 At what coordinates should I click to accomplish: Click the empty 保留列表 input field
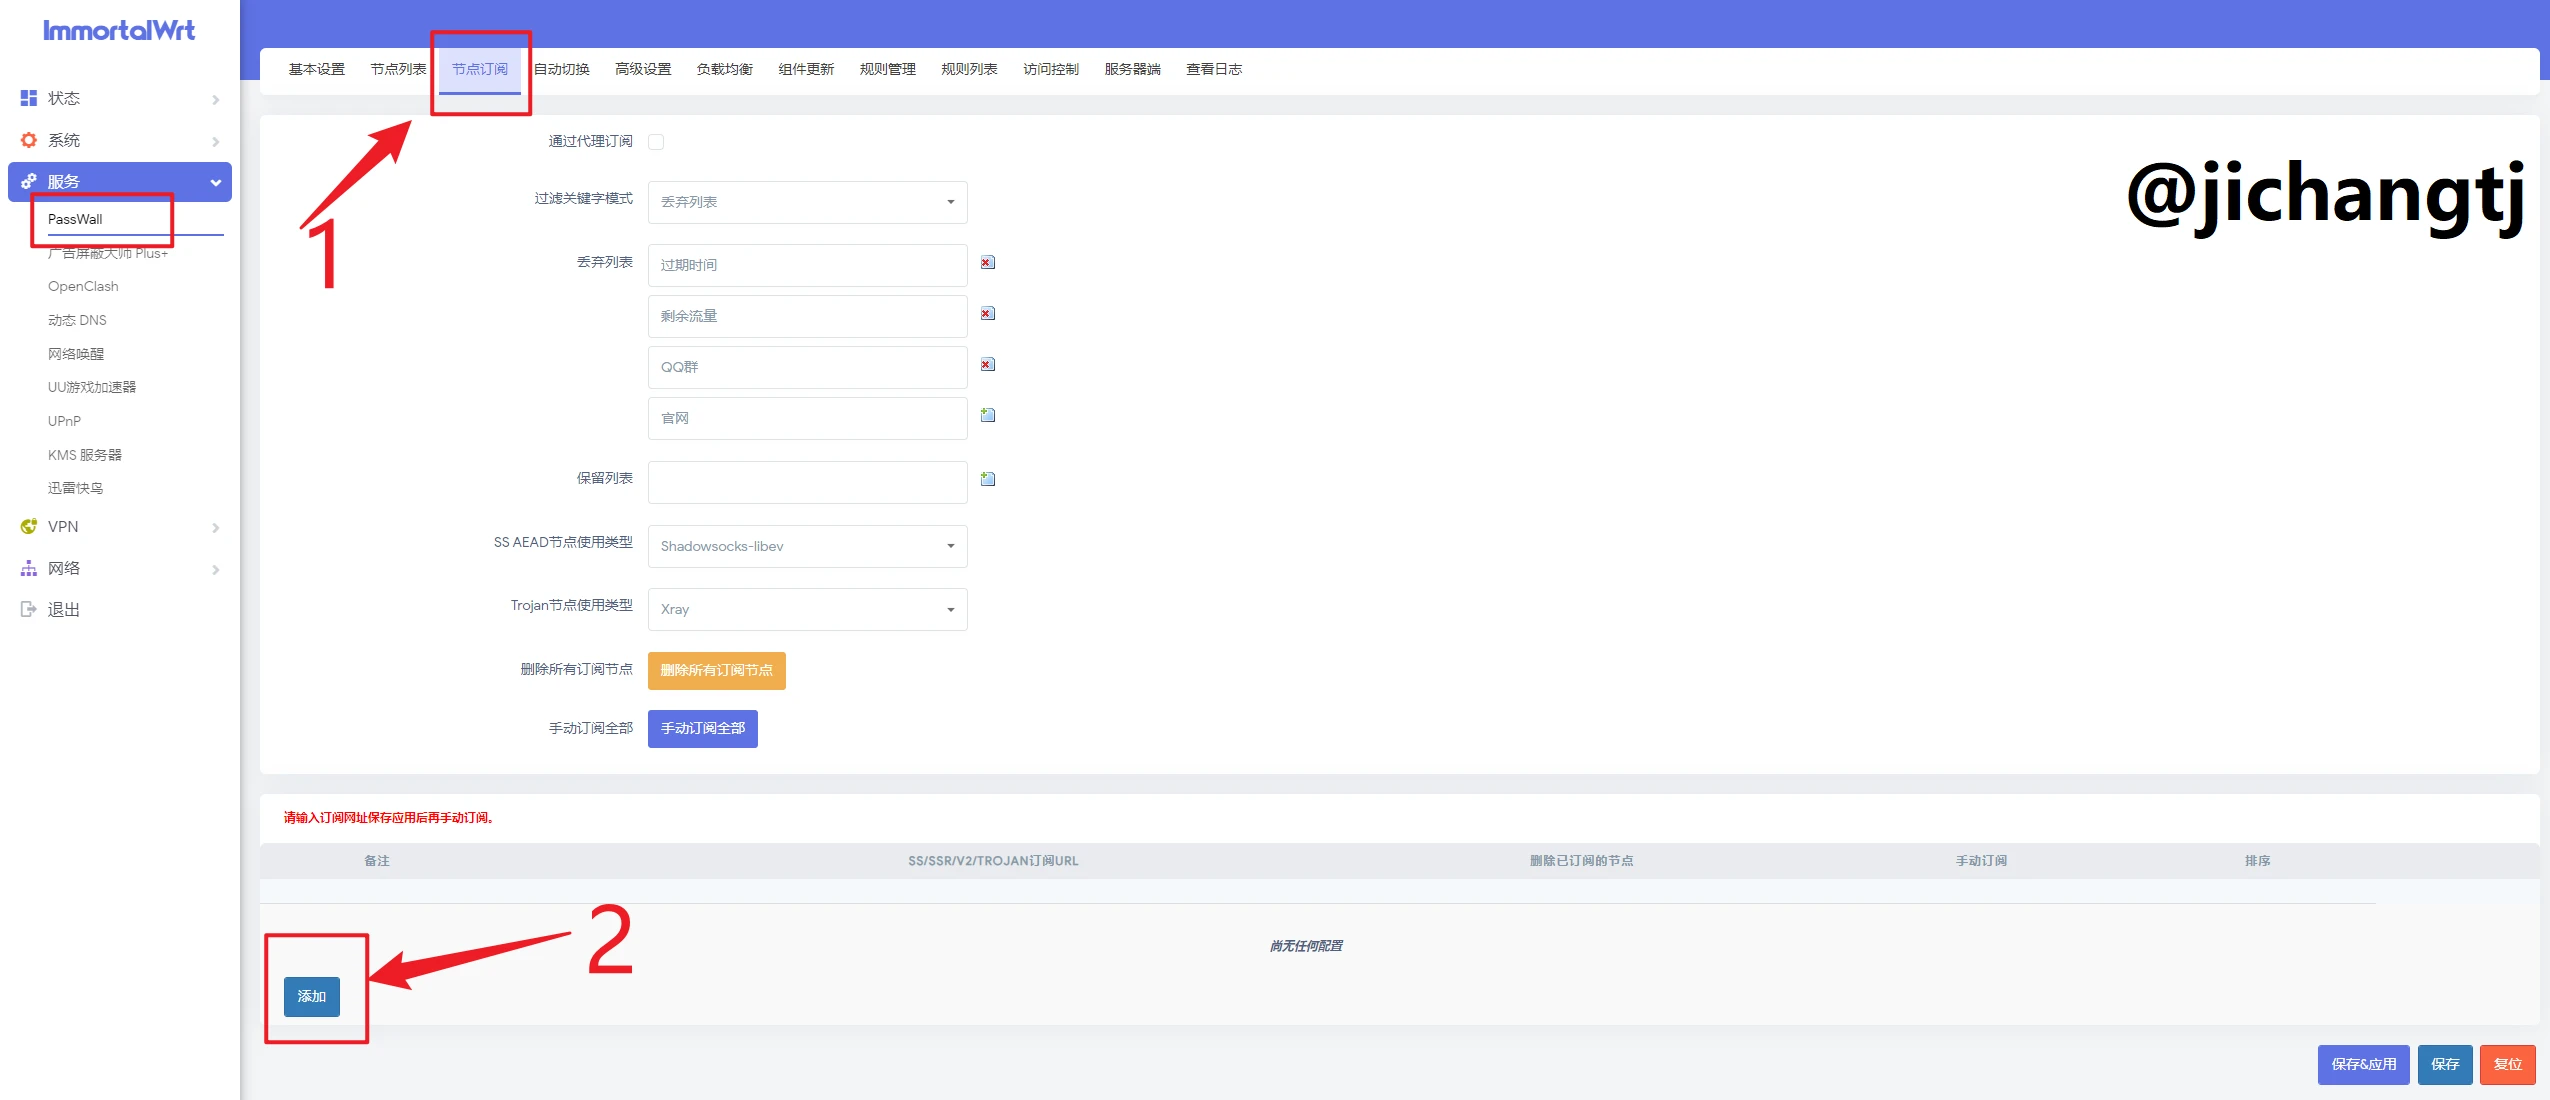[807, 482]
